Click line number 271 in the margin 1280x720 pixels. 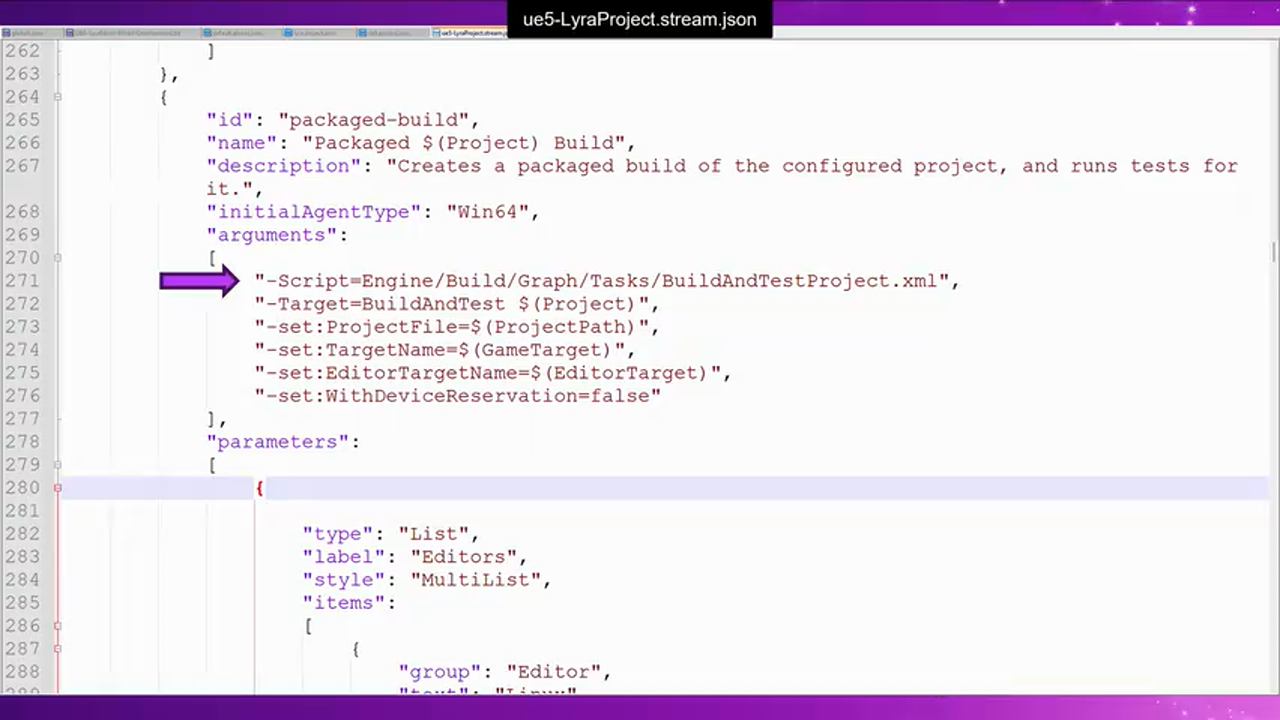pos(21,281)
